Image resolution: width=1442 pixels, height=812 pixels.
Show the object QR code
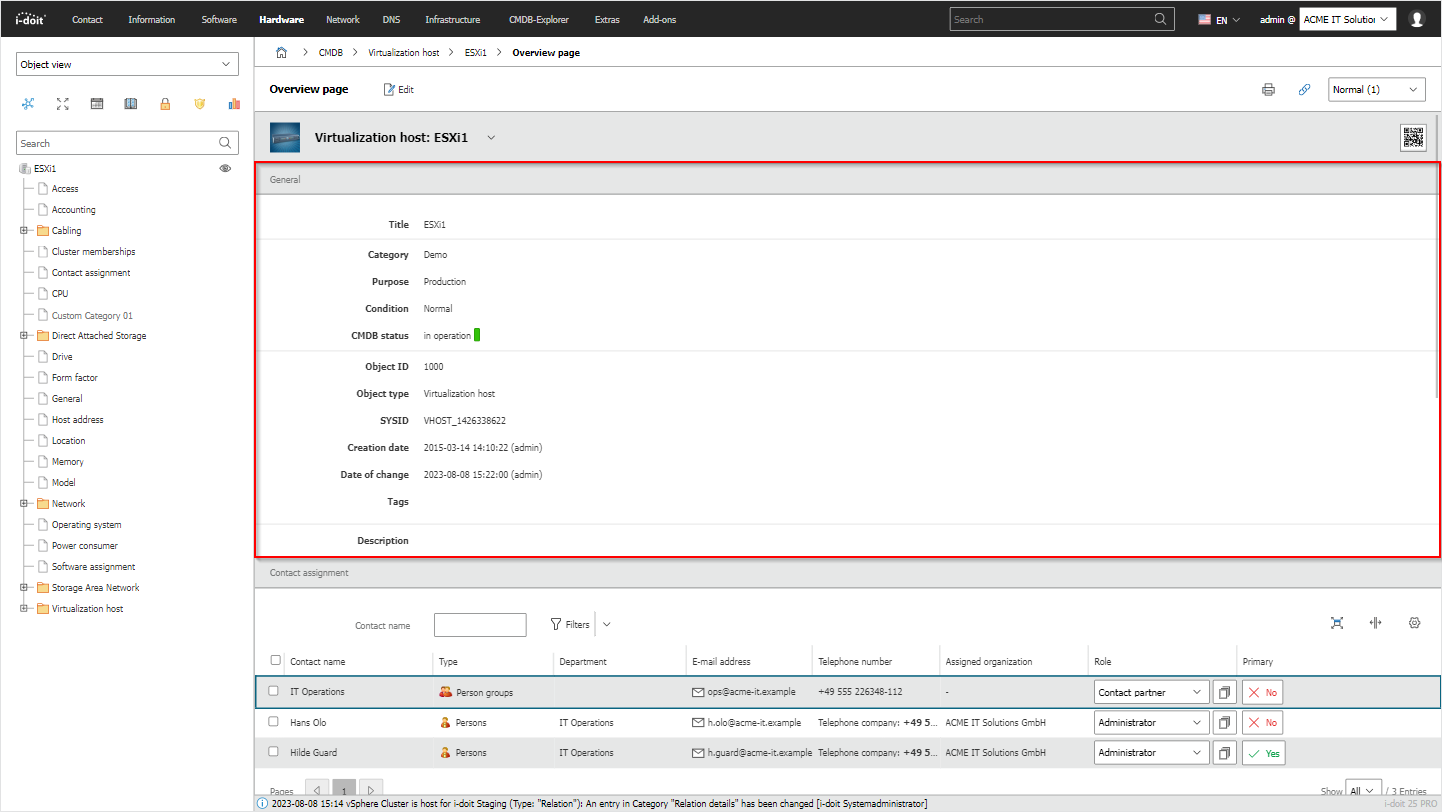click(x=1413, y=138)
